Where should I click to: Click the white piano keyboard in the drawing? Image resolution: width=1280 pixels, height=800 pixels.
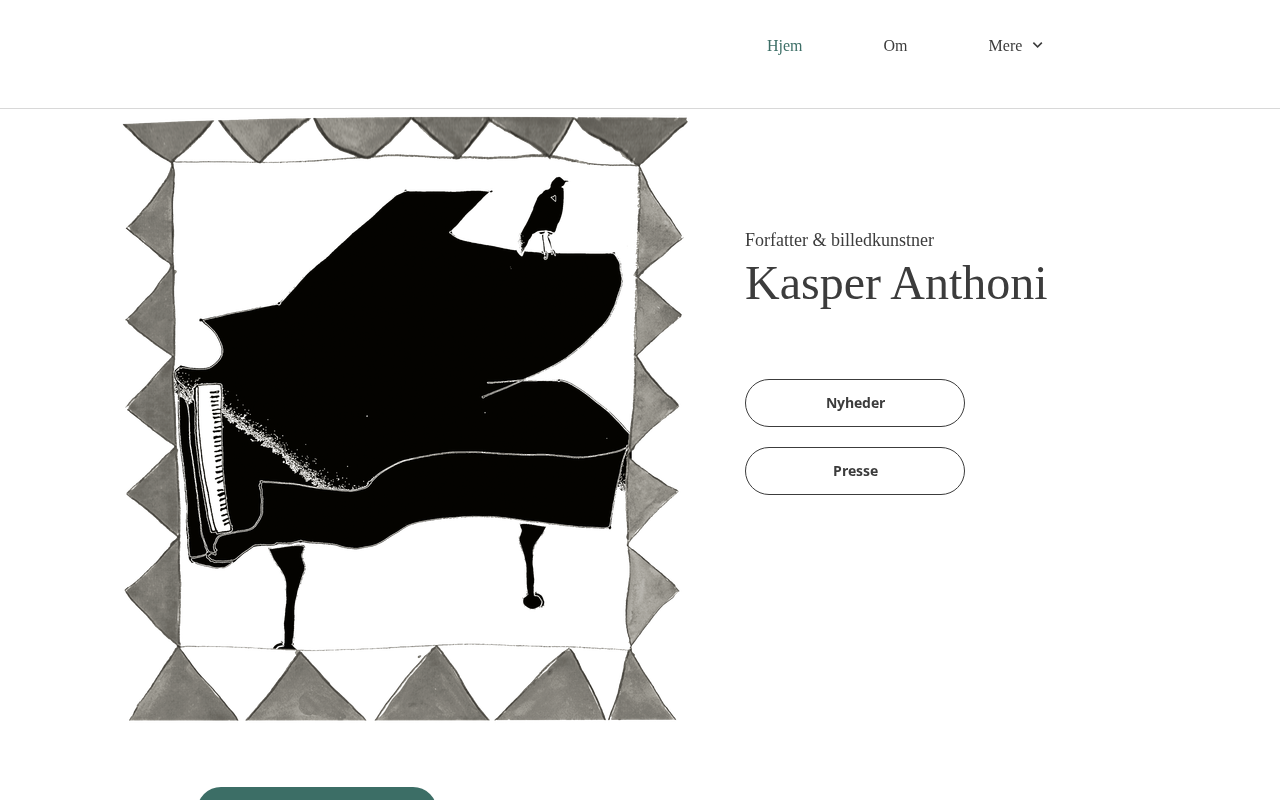pyautogui.click(x=212, y=458)
